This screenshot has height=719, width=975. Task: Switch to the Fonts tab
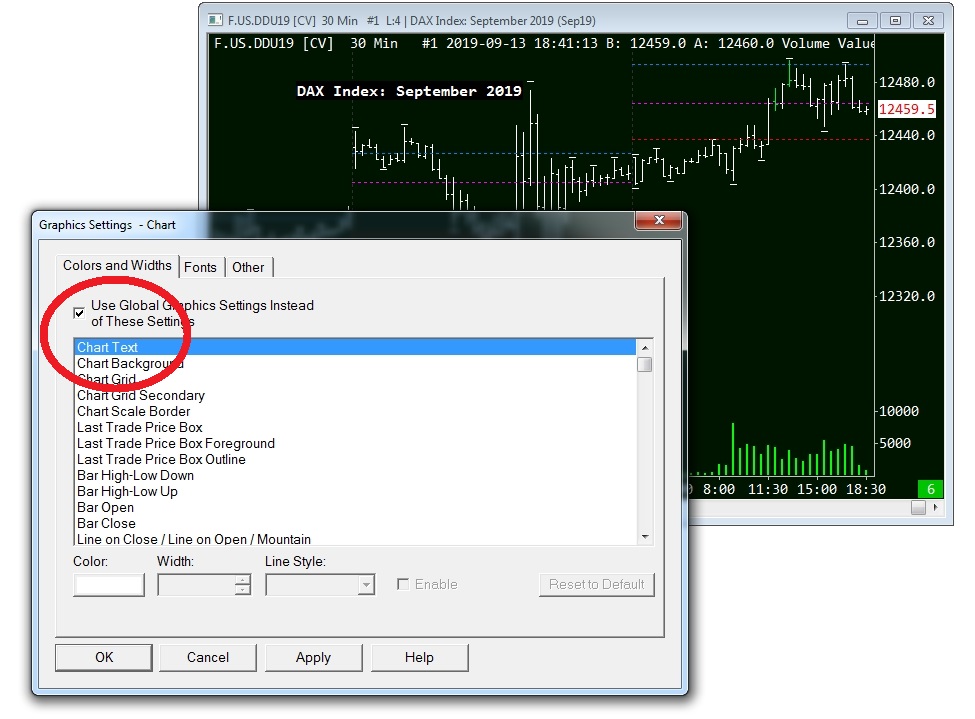200,267
